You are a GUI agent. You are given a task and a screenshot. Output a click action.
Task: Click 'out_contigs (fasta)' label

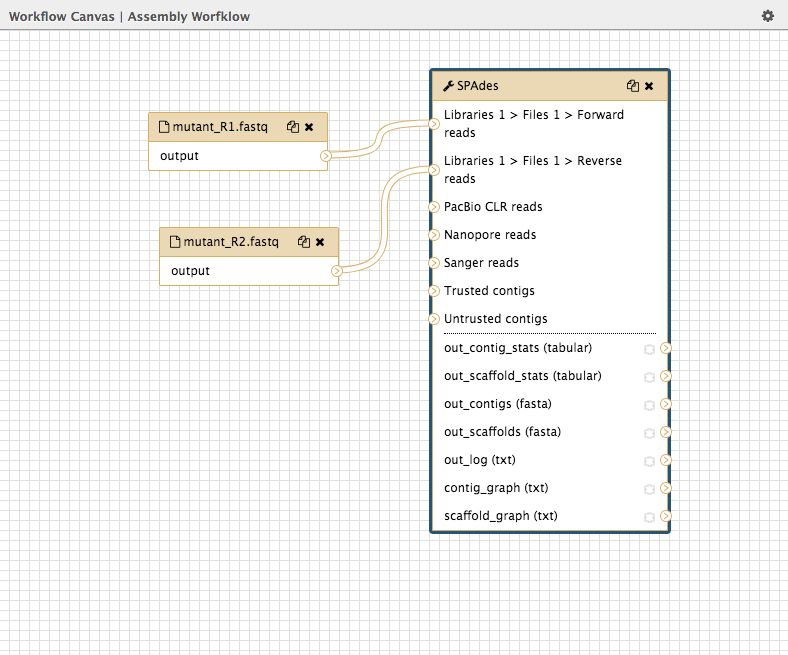click(498, 404)
